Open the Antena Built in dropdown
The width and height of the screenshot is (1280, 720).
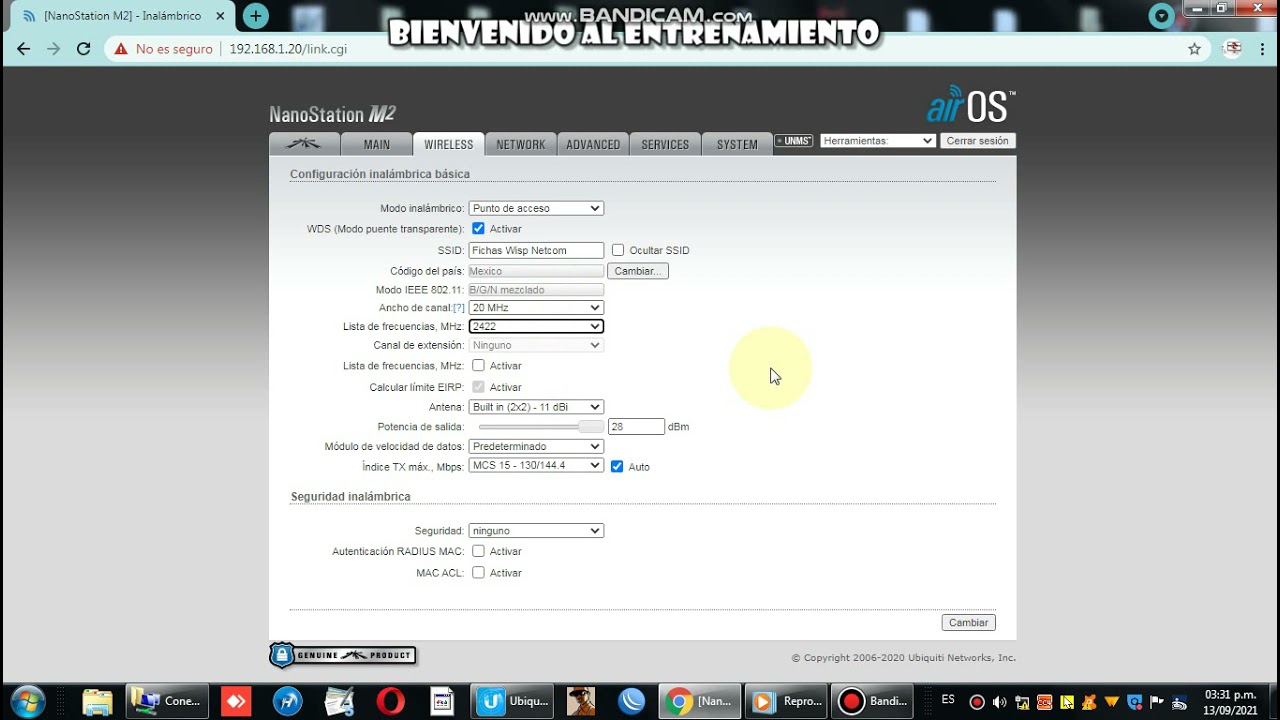point(536,407)
